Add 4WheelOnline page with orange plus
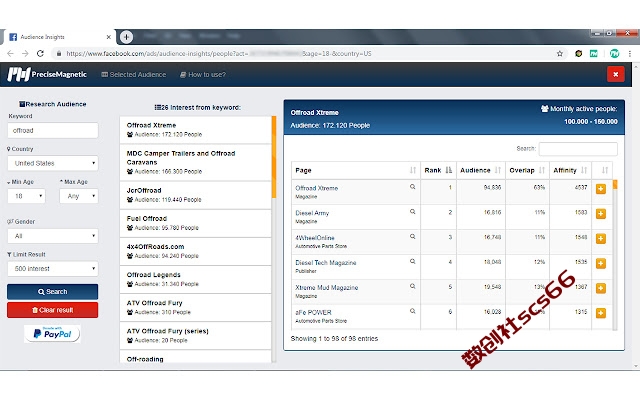 (x=601, y=239)
